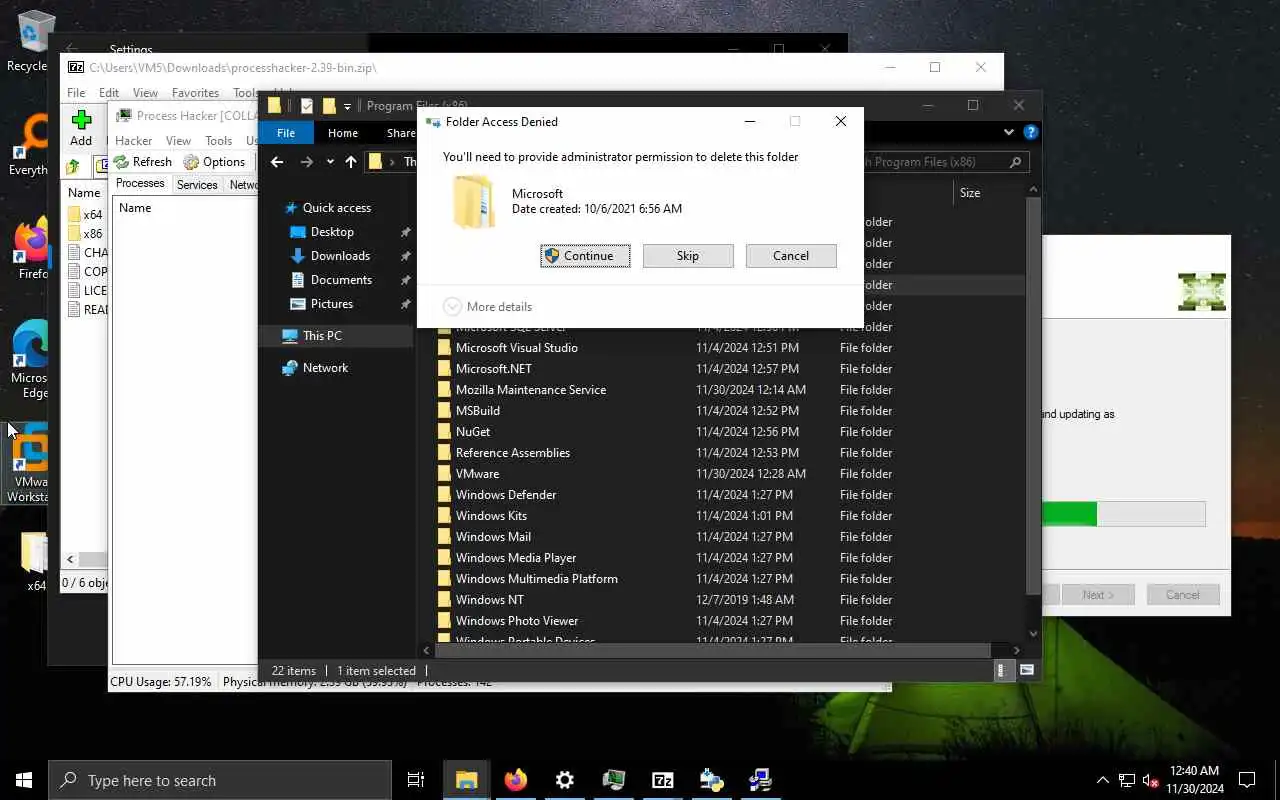Click the Microsoft Edge desktop shortcut
This screenshot has width=1280, height=800.
pos(31,360)
